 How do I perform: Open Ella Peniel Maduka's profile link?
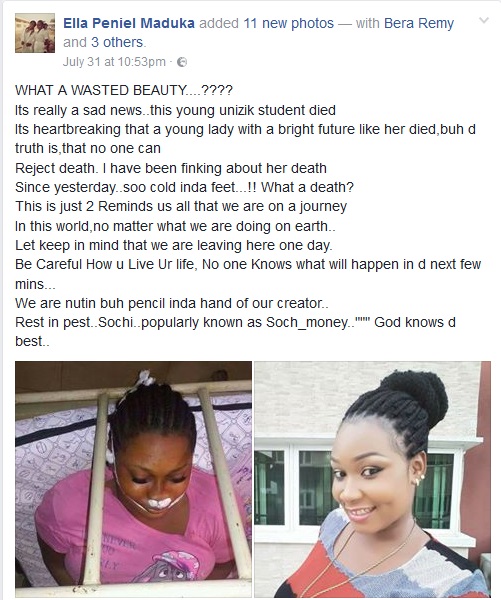(129, 23)
